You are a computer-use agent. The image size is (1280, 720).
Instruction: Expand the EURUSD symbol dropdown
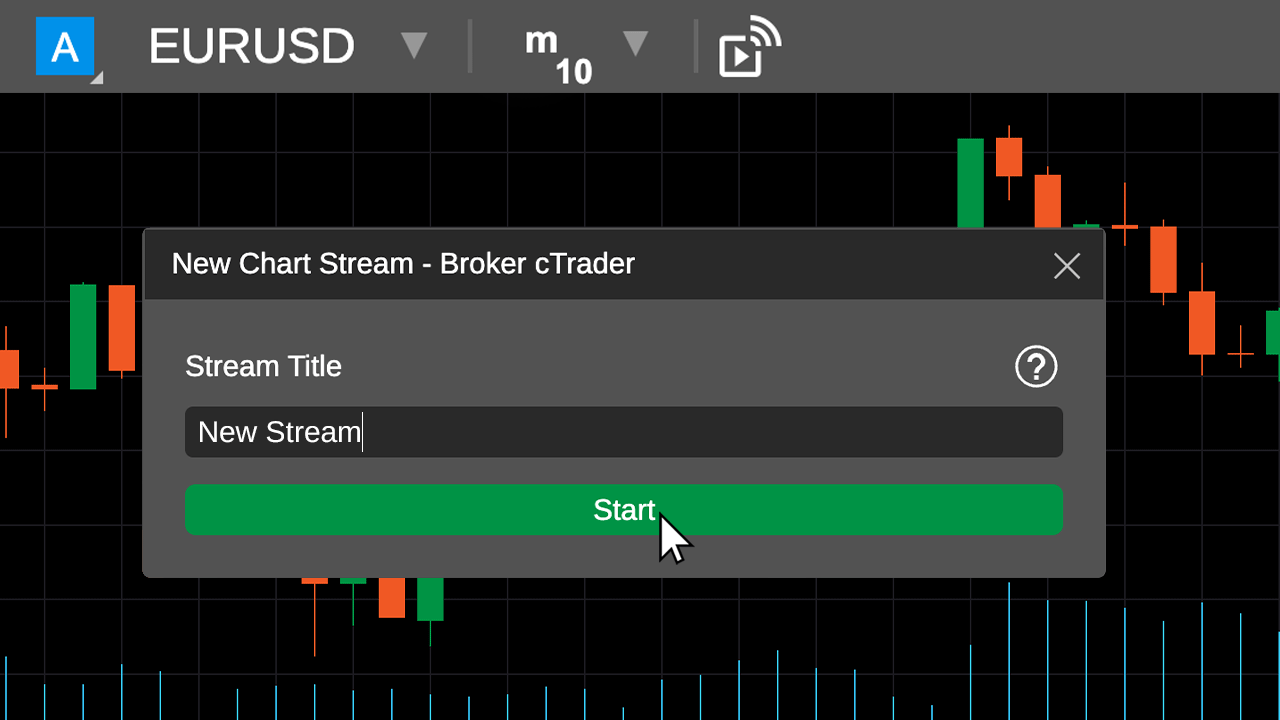414,45
